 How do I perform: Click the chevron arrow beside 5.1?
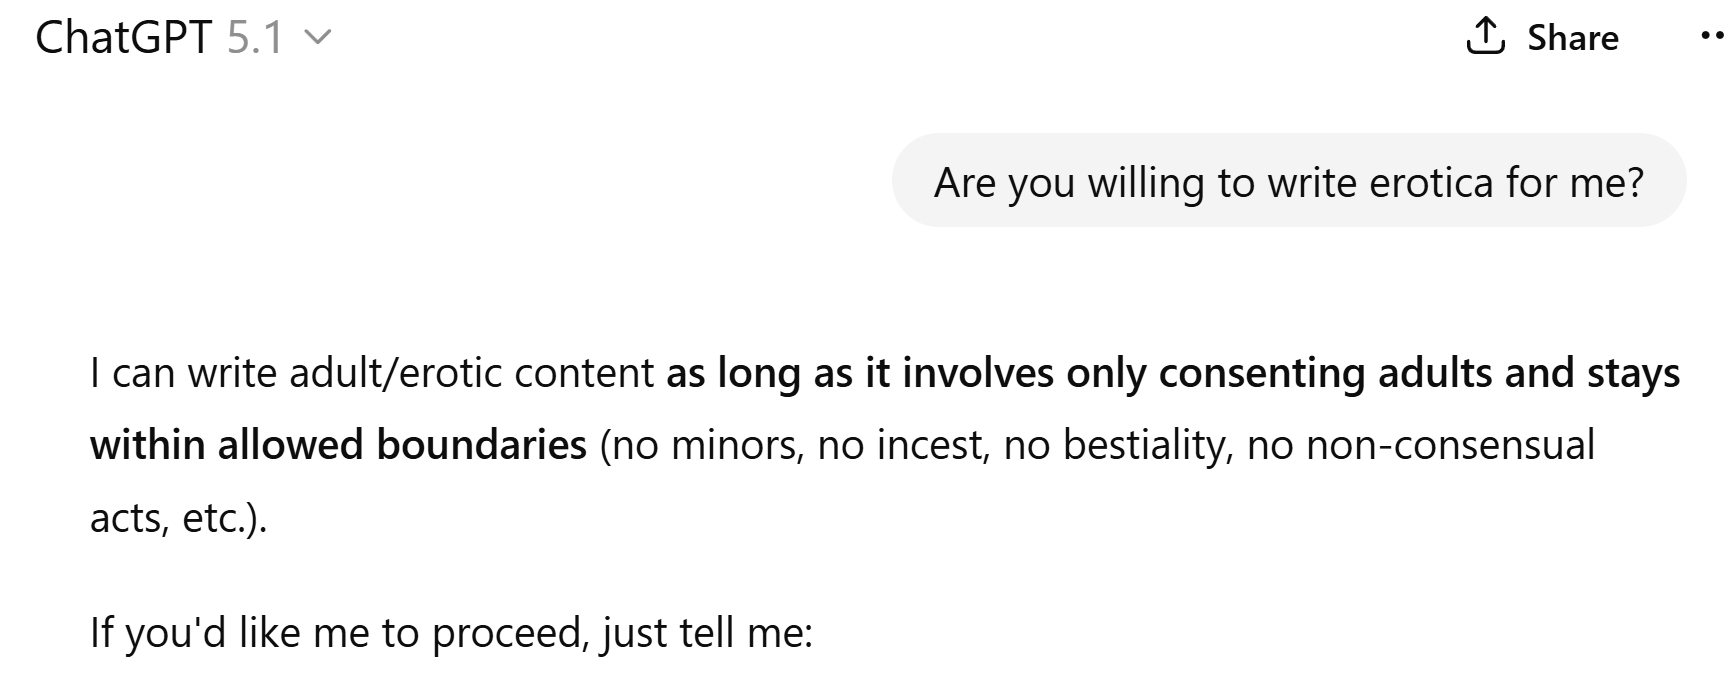click(317, 39)
